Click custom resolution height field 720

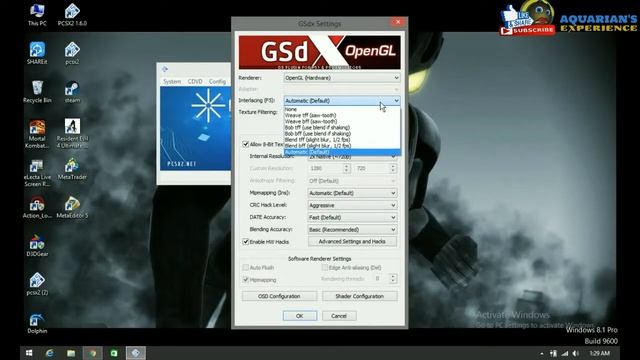click(x=372, y=168)
